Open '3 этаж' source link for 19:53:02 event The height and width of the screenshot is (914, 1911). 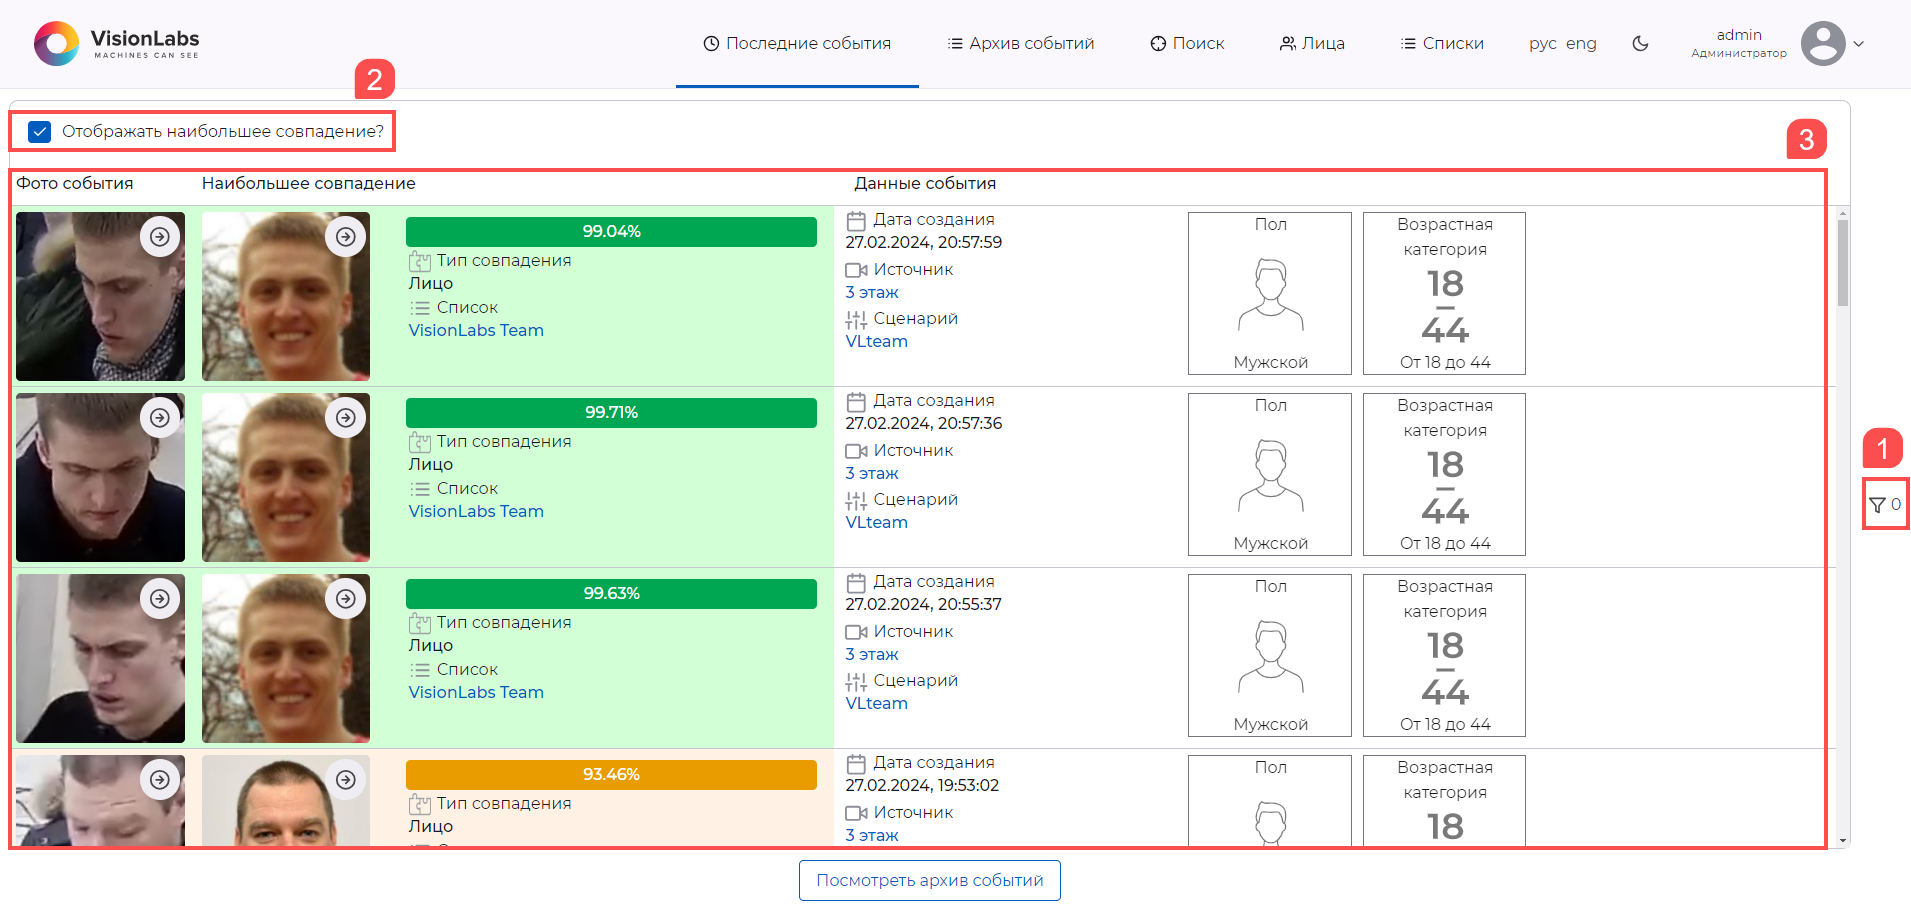coord(872,836)
